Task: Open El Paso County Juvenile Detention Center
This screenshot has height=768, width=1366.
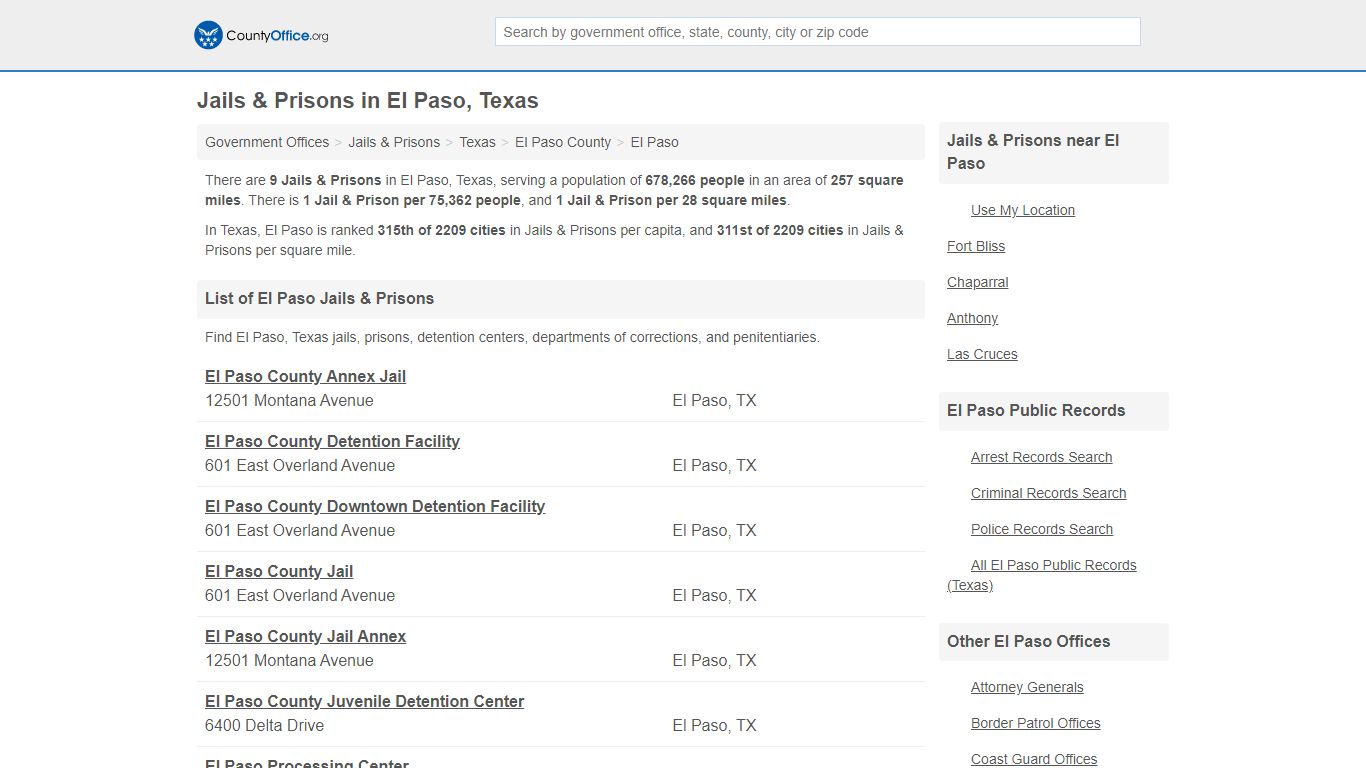Action: (x=364, y=701)
